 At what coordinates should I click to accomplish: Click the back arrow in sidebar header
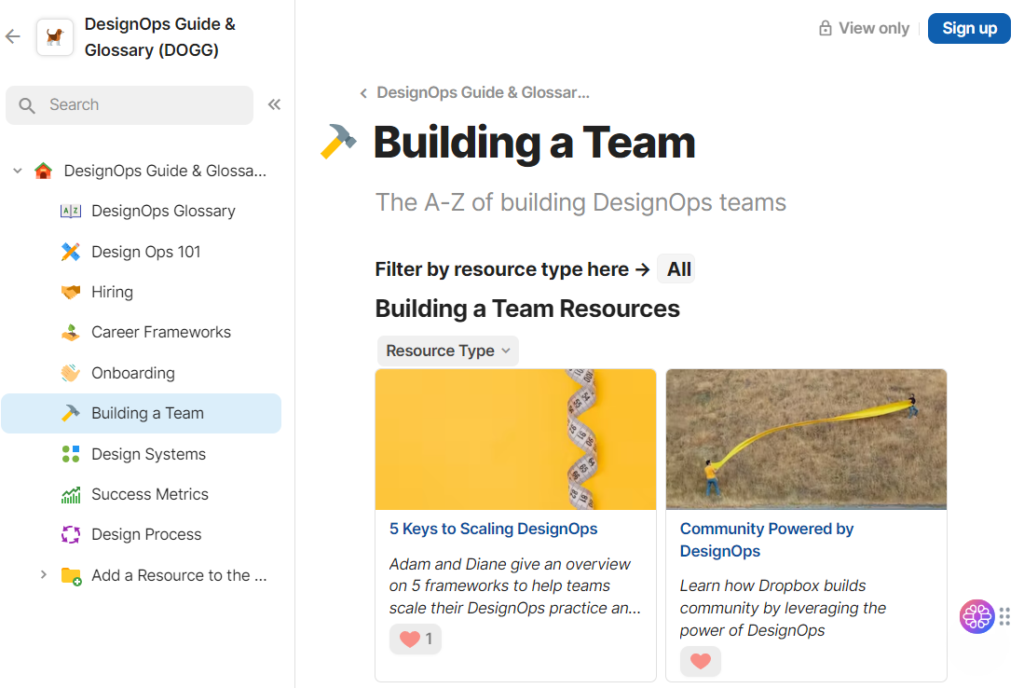13,37
